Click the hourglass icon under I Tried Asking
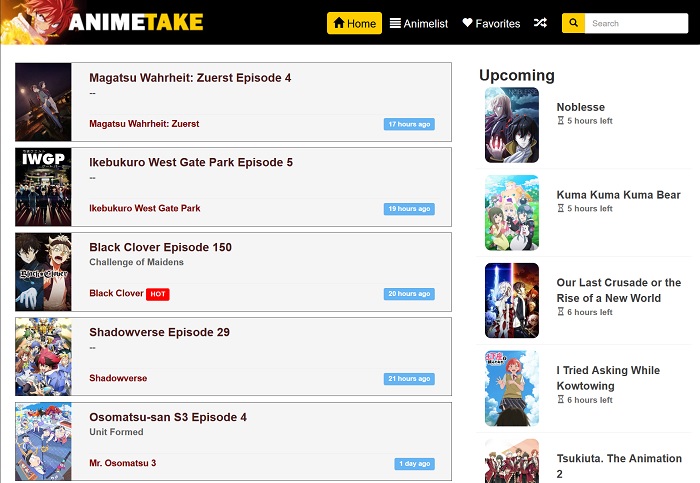 point(561,400)
